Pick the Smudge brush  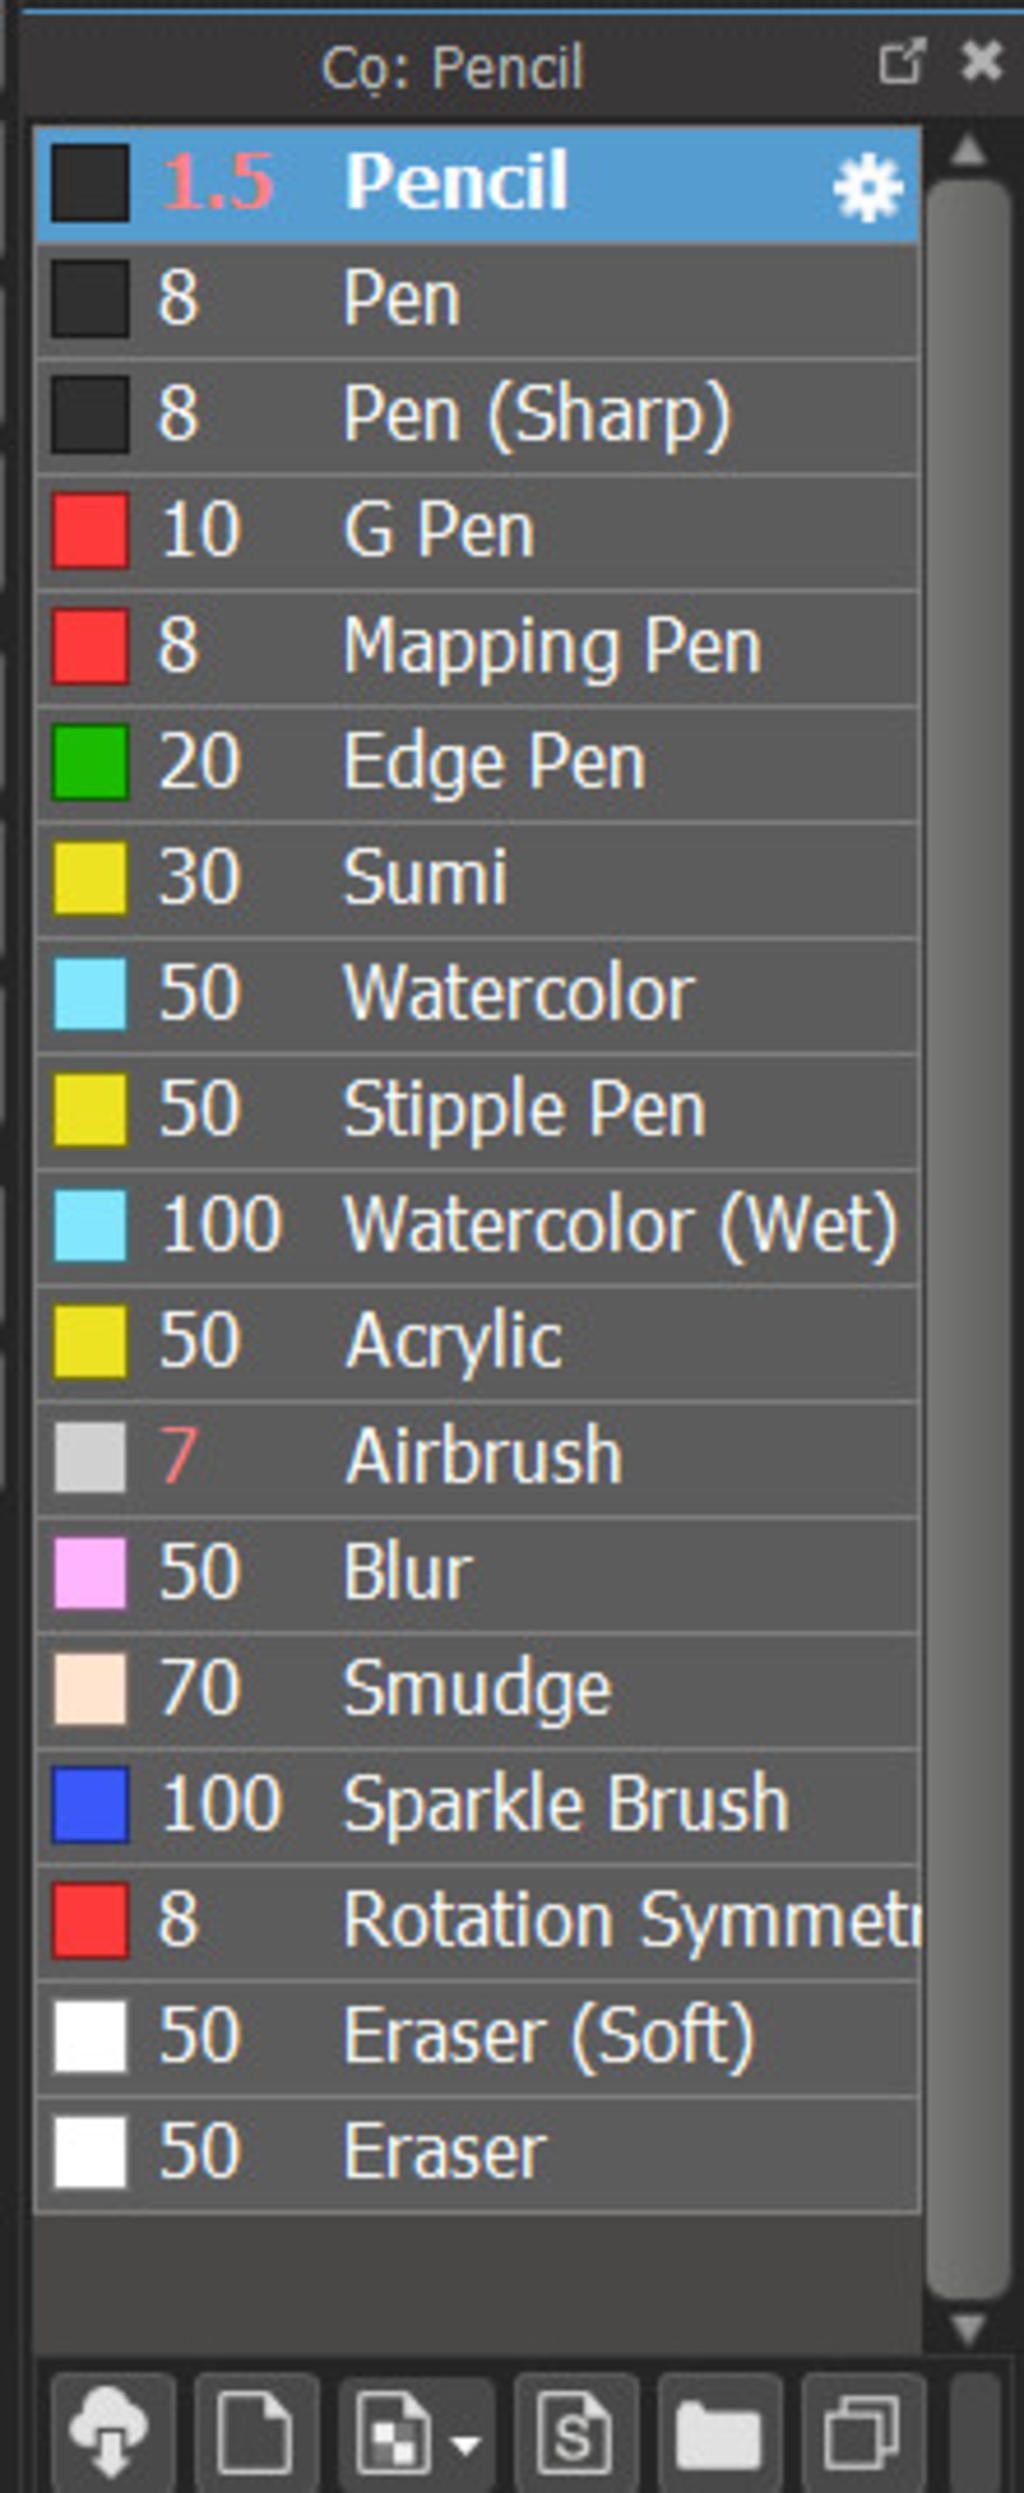pos(477,1688)
